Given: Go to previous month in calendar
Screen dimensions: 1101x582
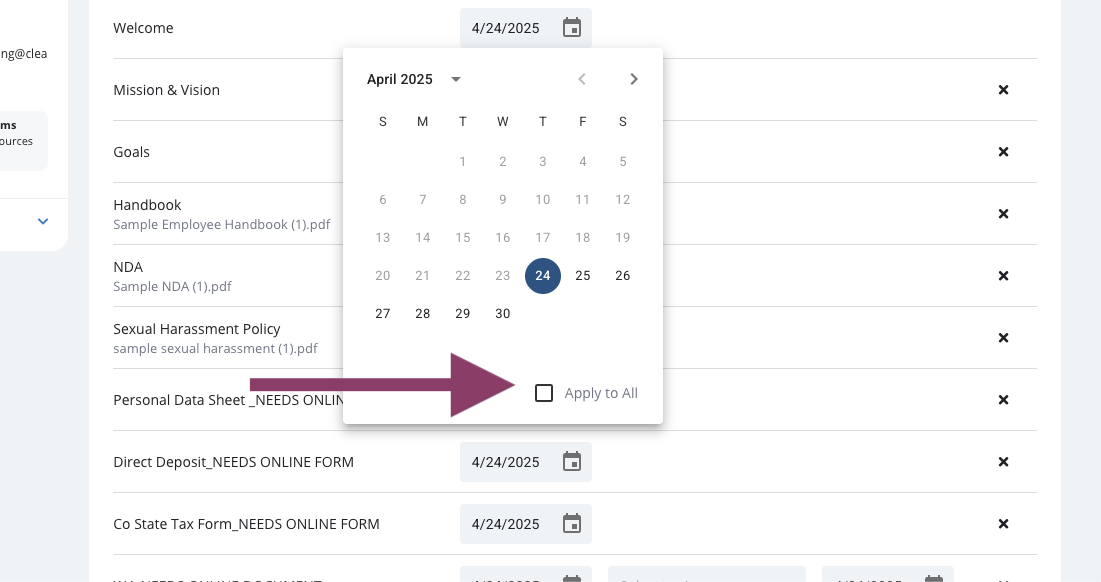Looking at the screenshot, I should click(581, 79).
